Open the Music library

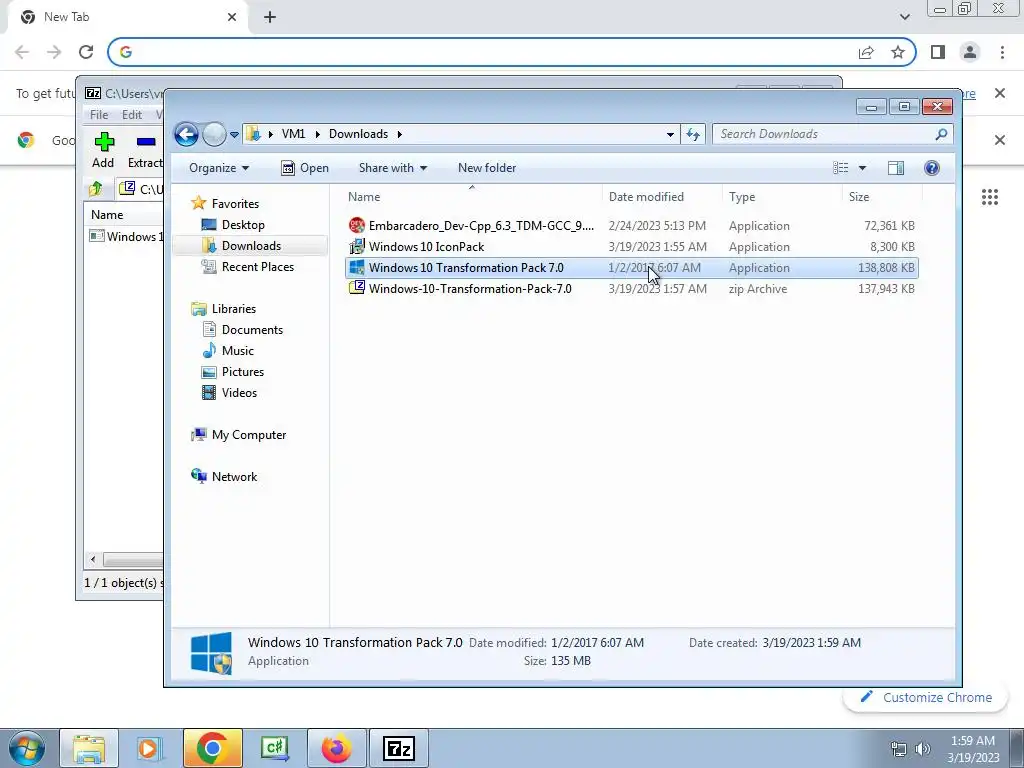coord(237,351)
